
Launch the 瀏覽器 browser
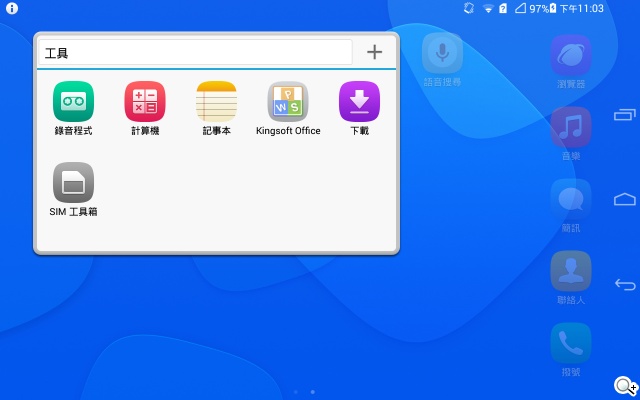point(571,55)
